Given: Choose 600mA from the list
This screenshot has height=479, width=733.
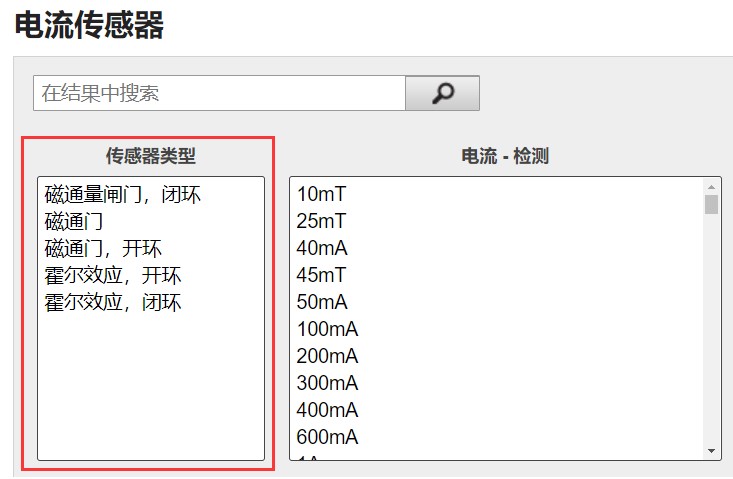Looking at the screenshot, I should coord(327,437).
